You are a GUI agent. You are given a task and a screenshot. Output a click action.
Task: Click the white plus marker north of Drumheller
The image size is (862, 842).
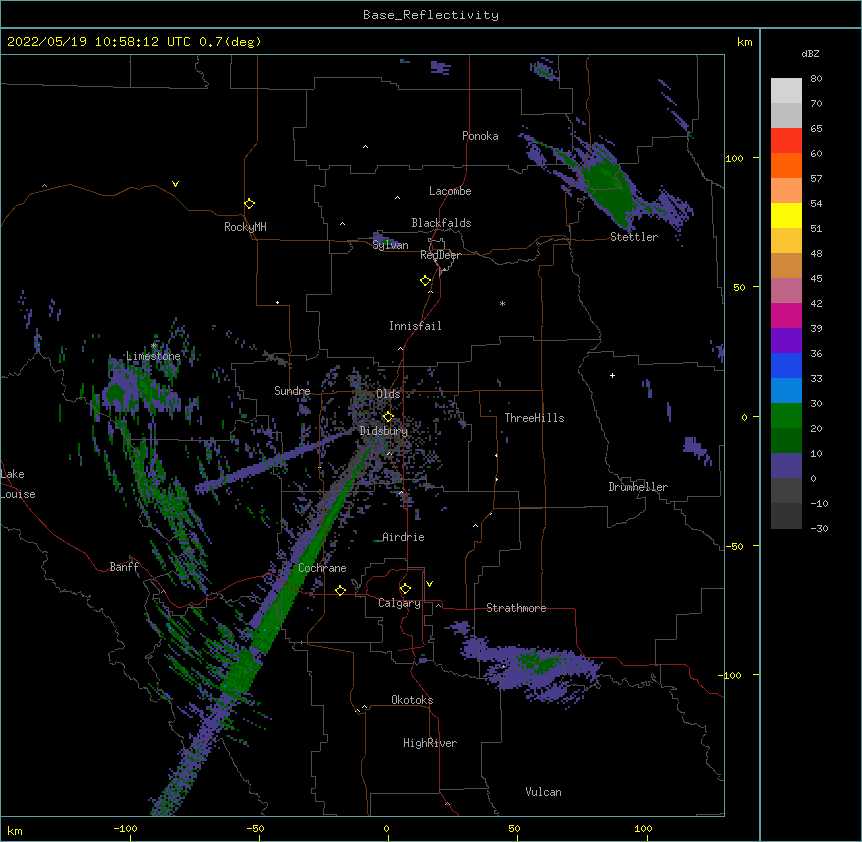coord(612,375)
